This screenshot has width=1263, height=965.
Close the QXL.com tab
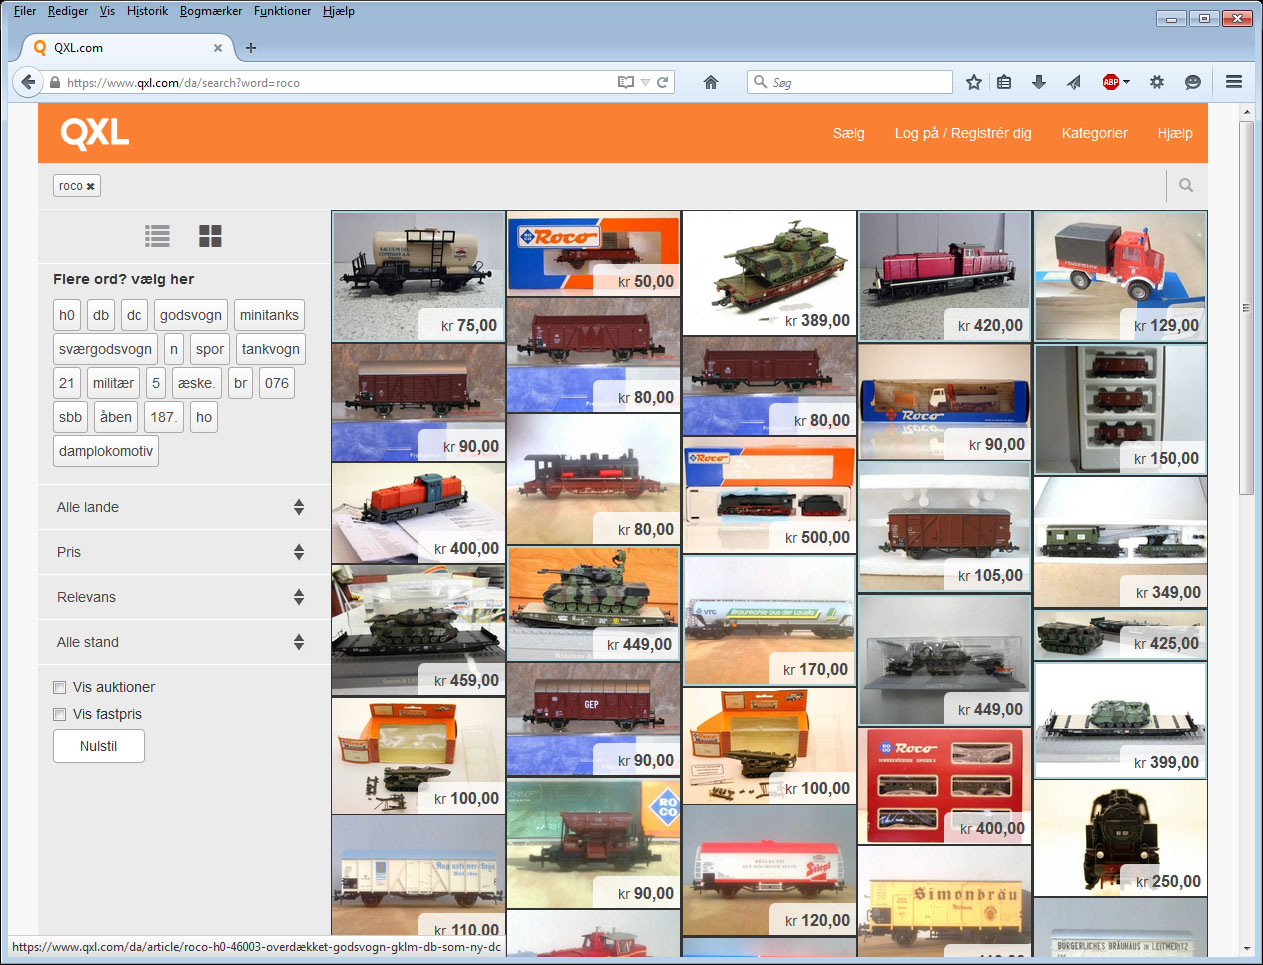pos(218,48)
